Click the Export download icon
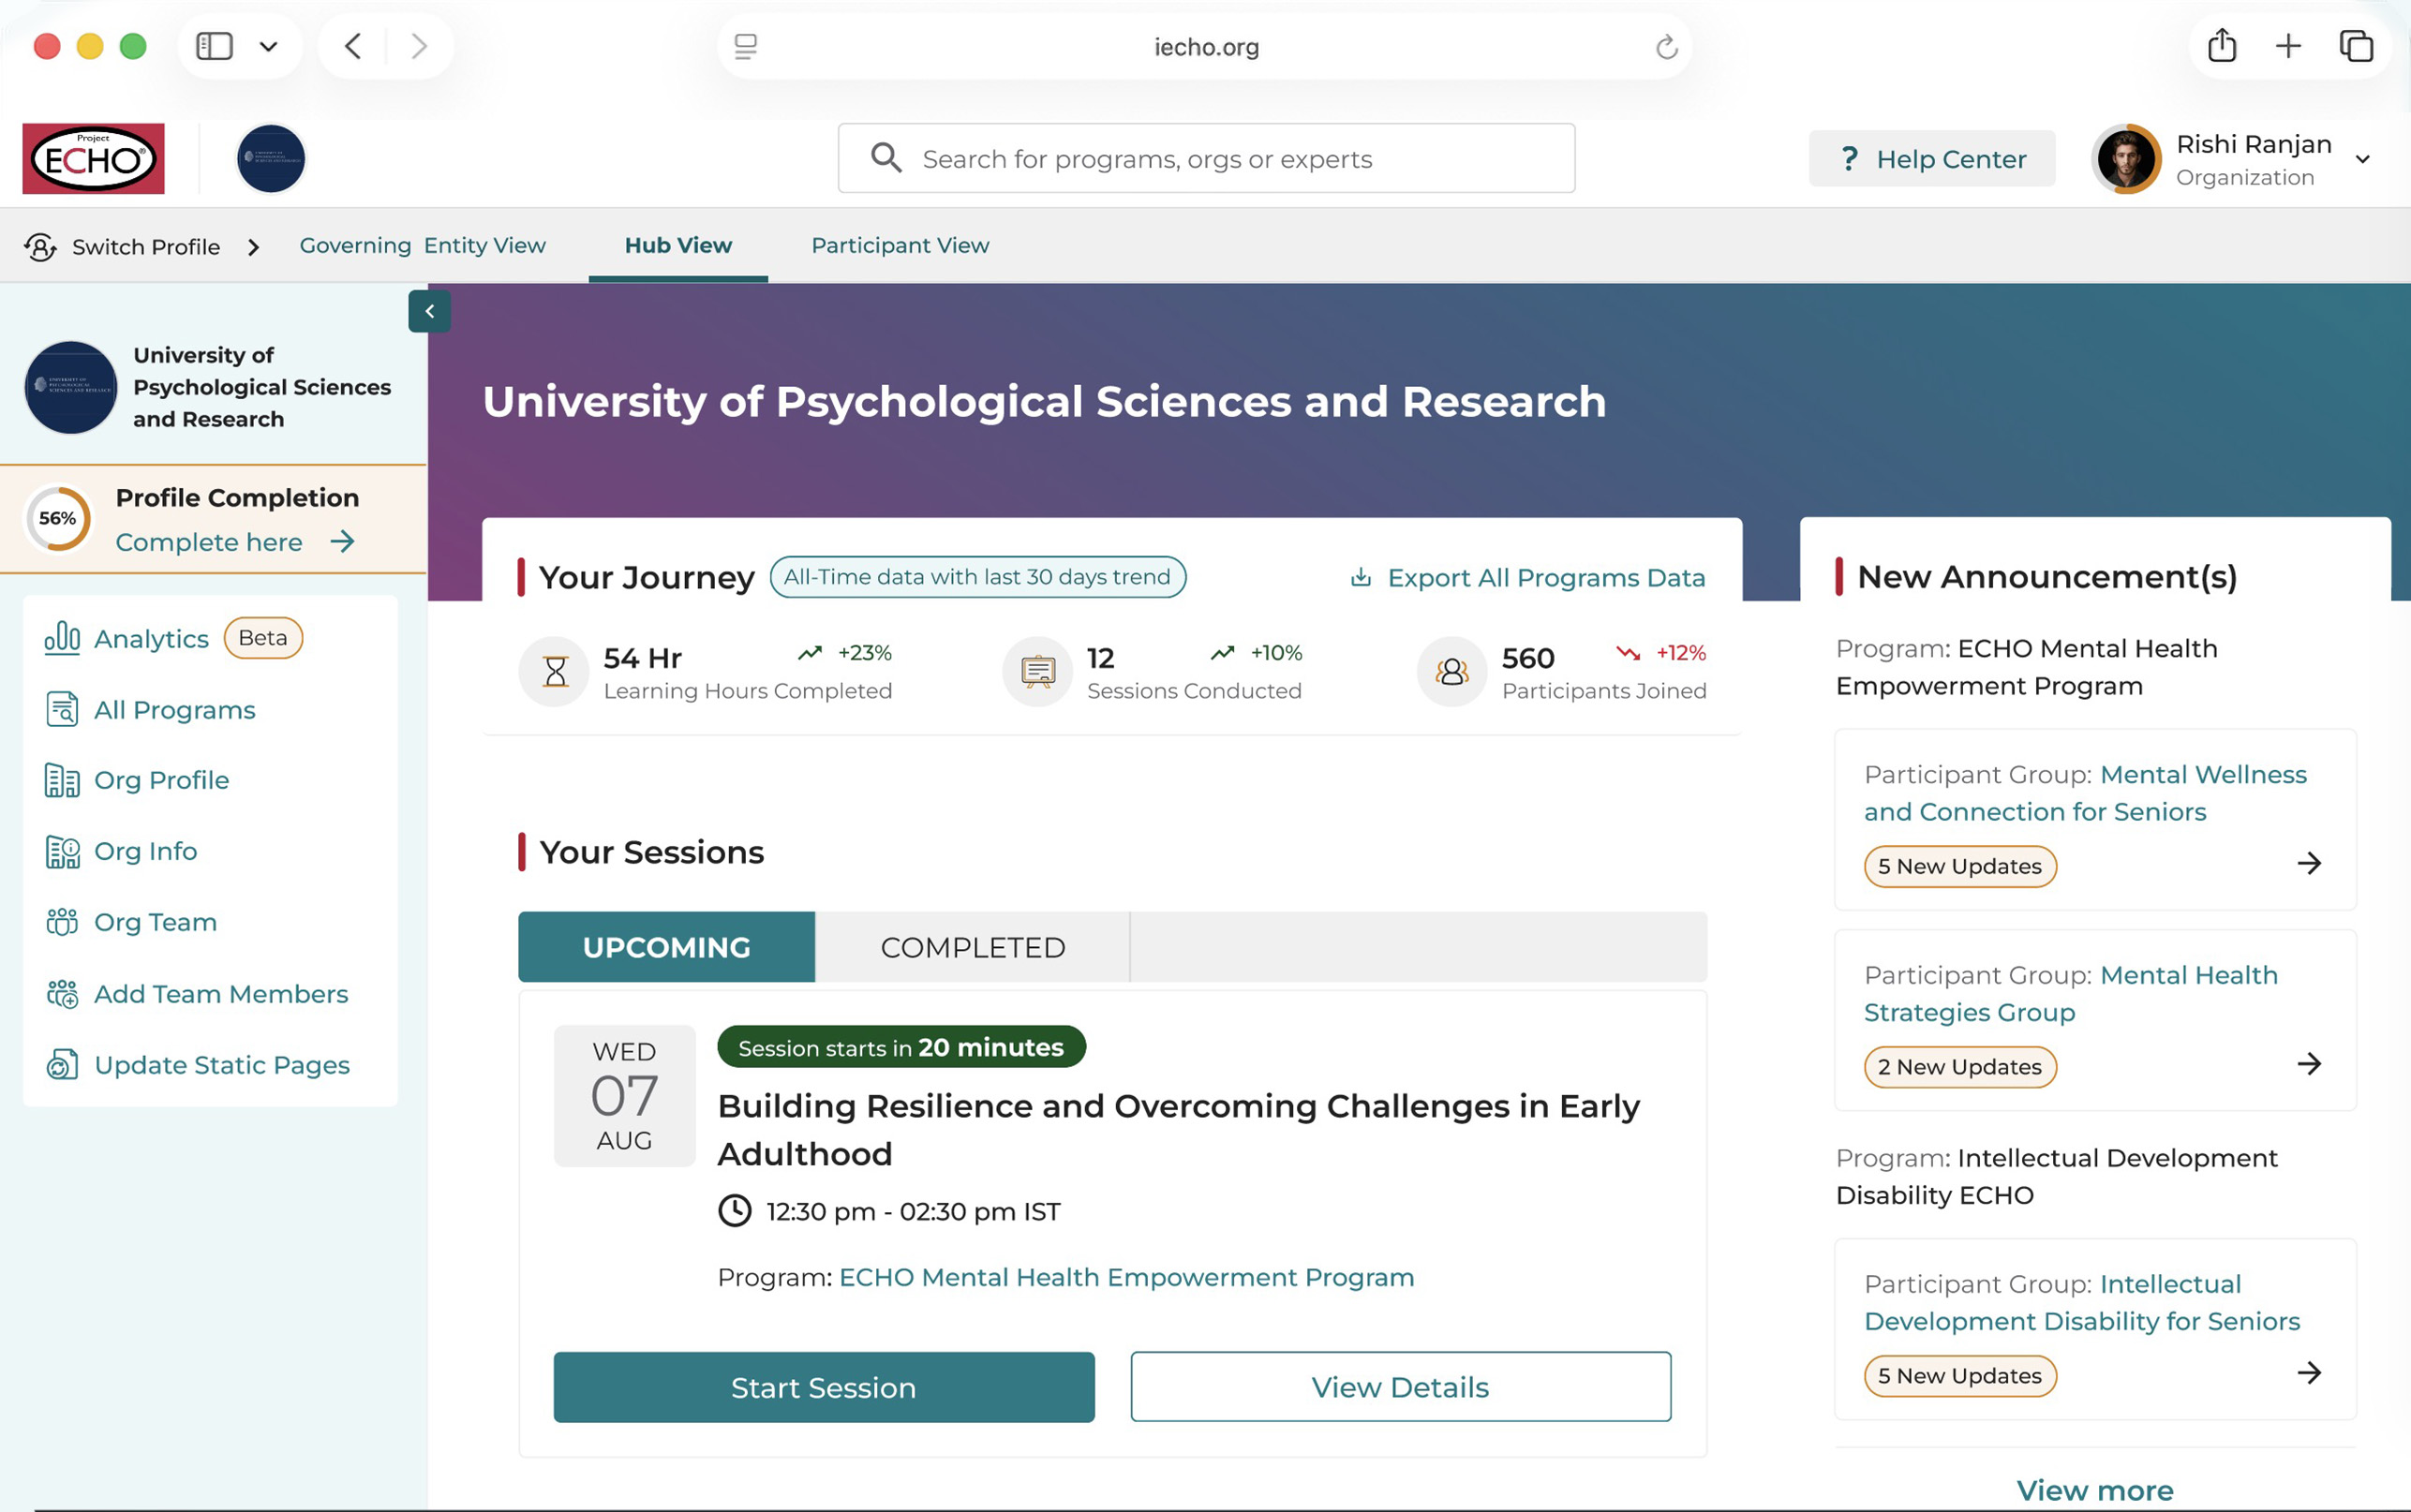The width and height of the screenshot is (2411, 1512). pos(1361,577)
